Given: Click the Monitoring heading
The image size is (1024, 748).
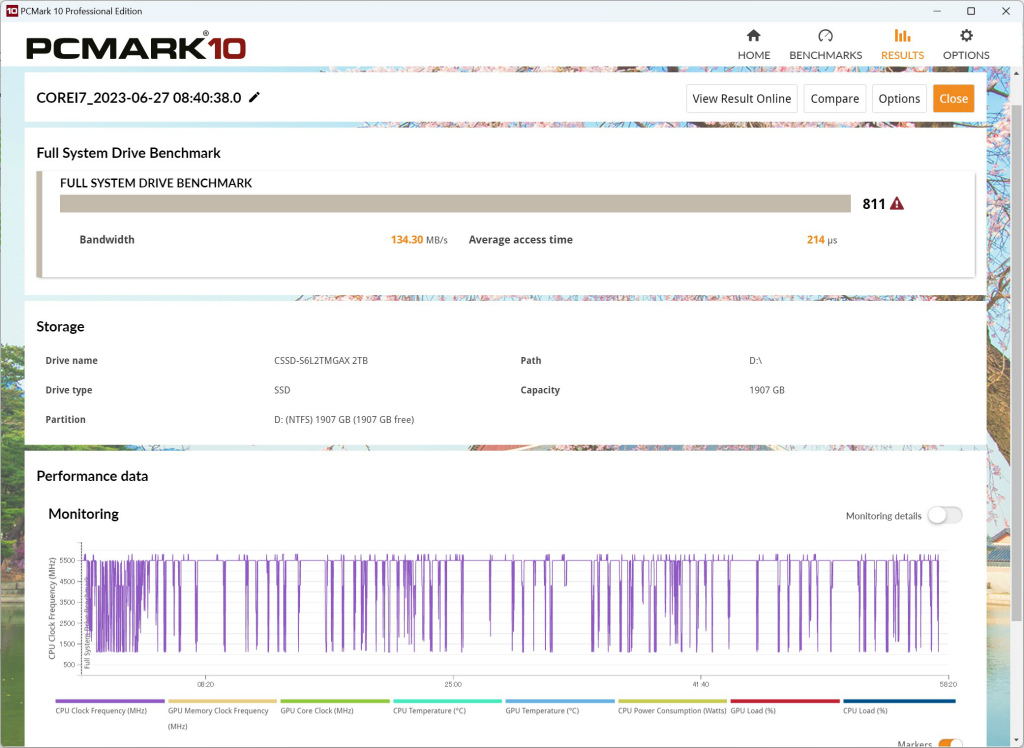Looking at the screenshot, I should pyautogui.click(x=84, y=514).
